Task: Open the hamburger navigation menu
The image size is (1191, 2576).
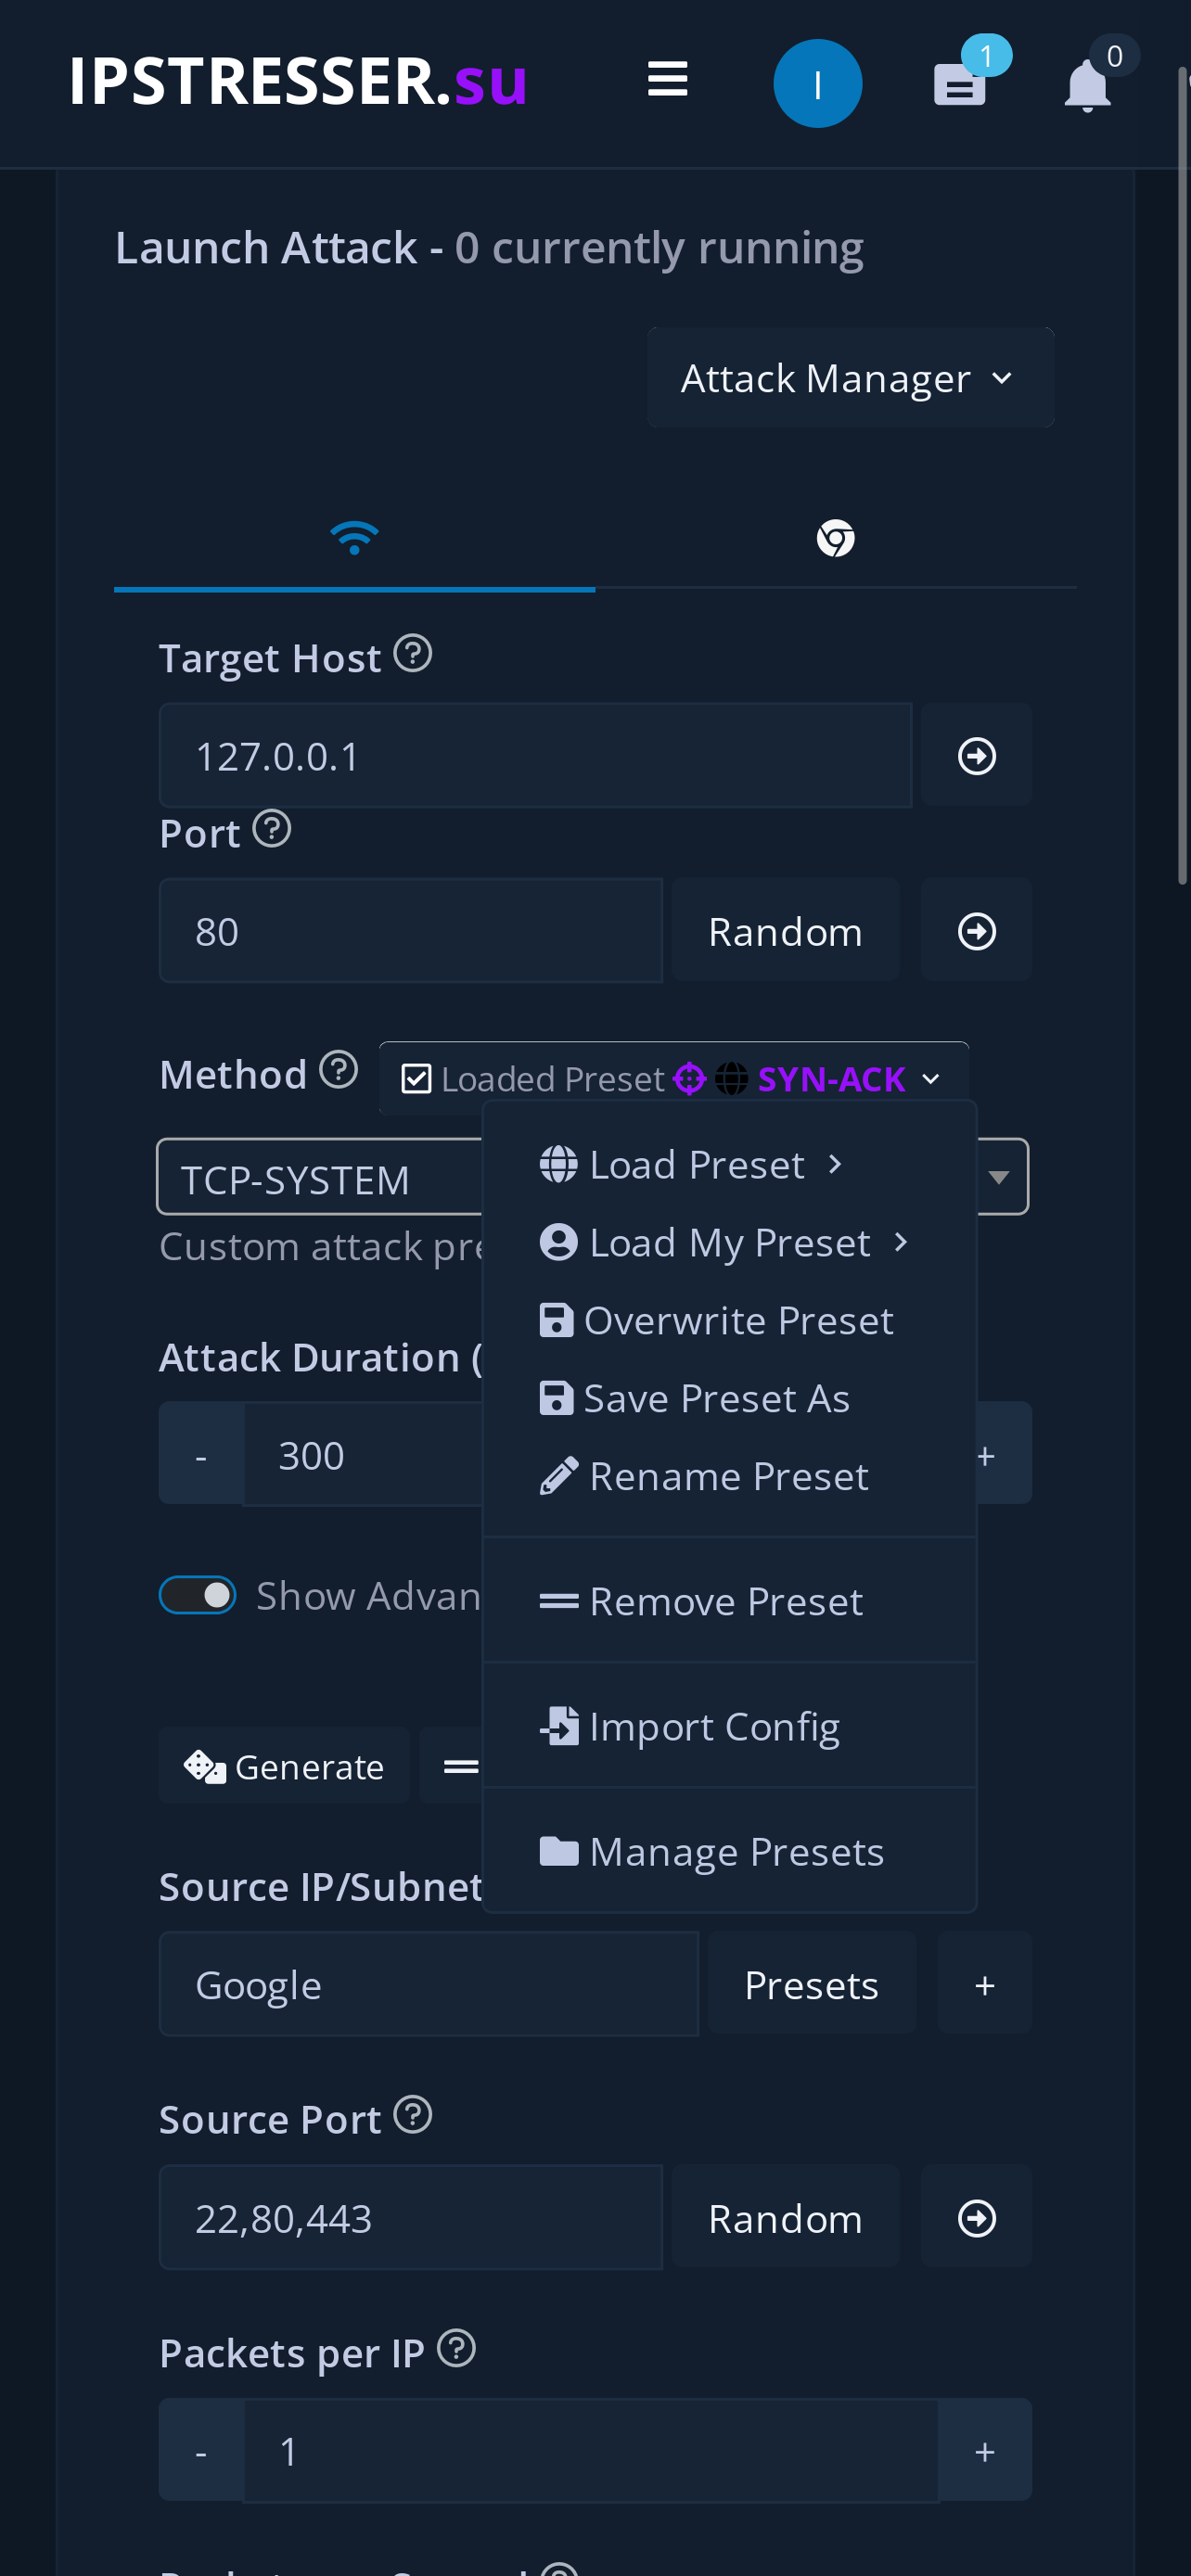Action: tap(667, 81)
